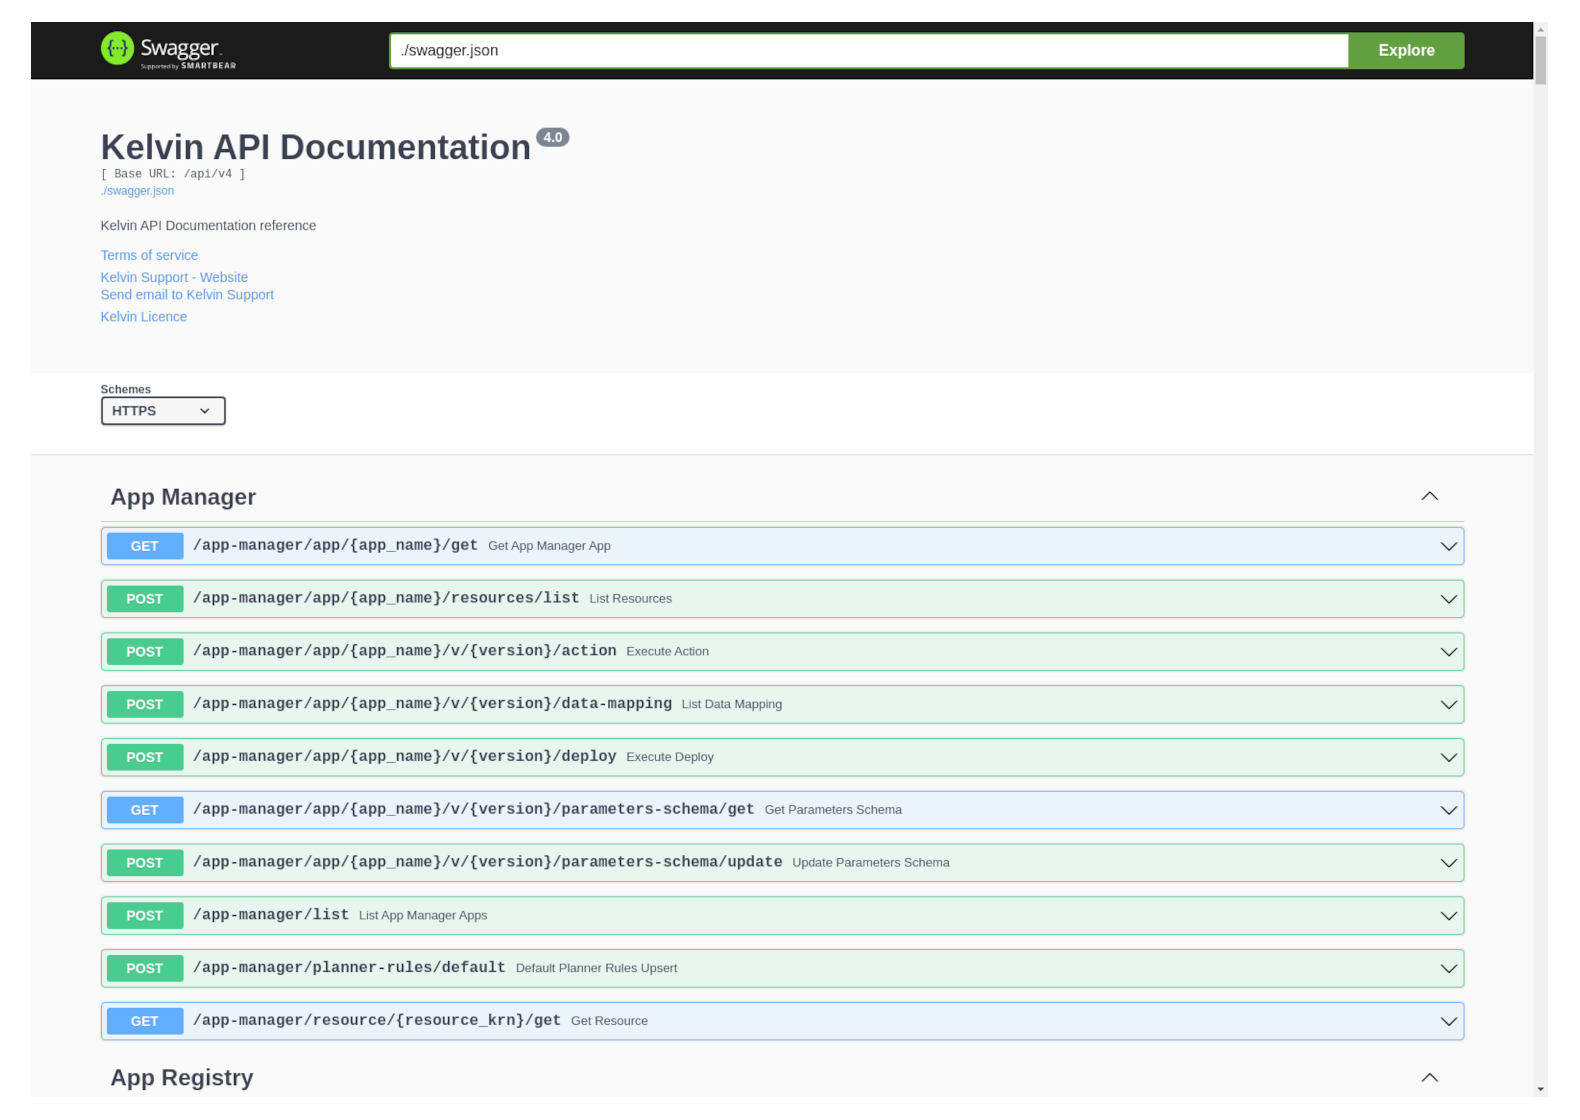Expand Get App Manager App endpoint arrow
Viewport: 1580px width, 1120px height.
point(1447,547)
